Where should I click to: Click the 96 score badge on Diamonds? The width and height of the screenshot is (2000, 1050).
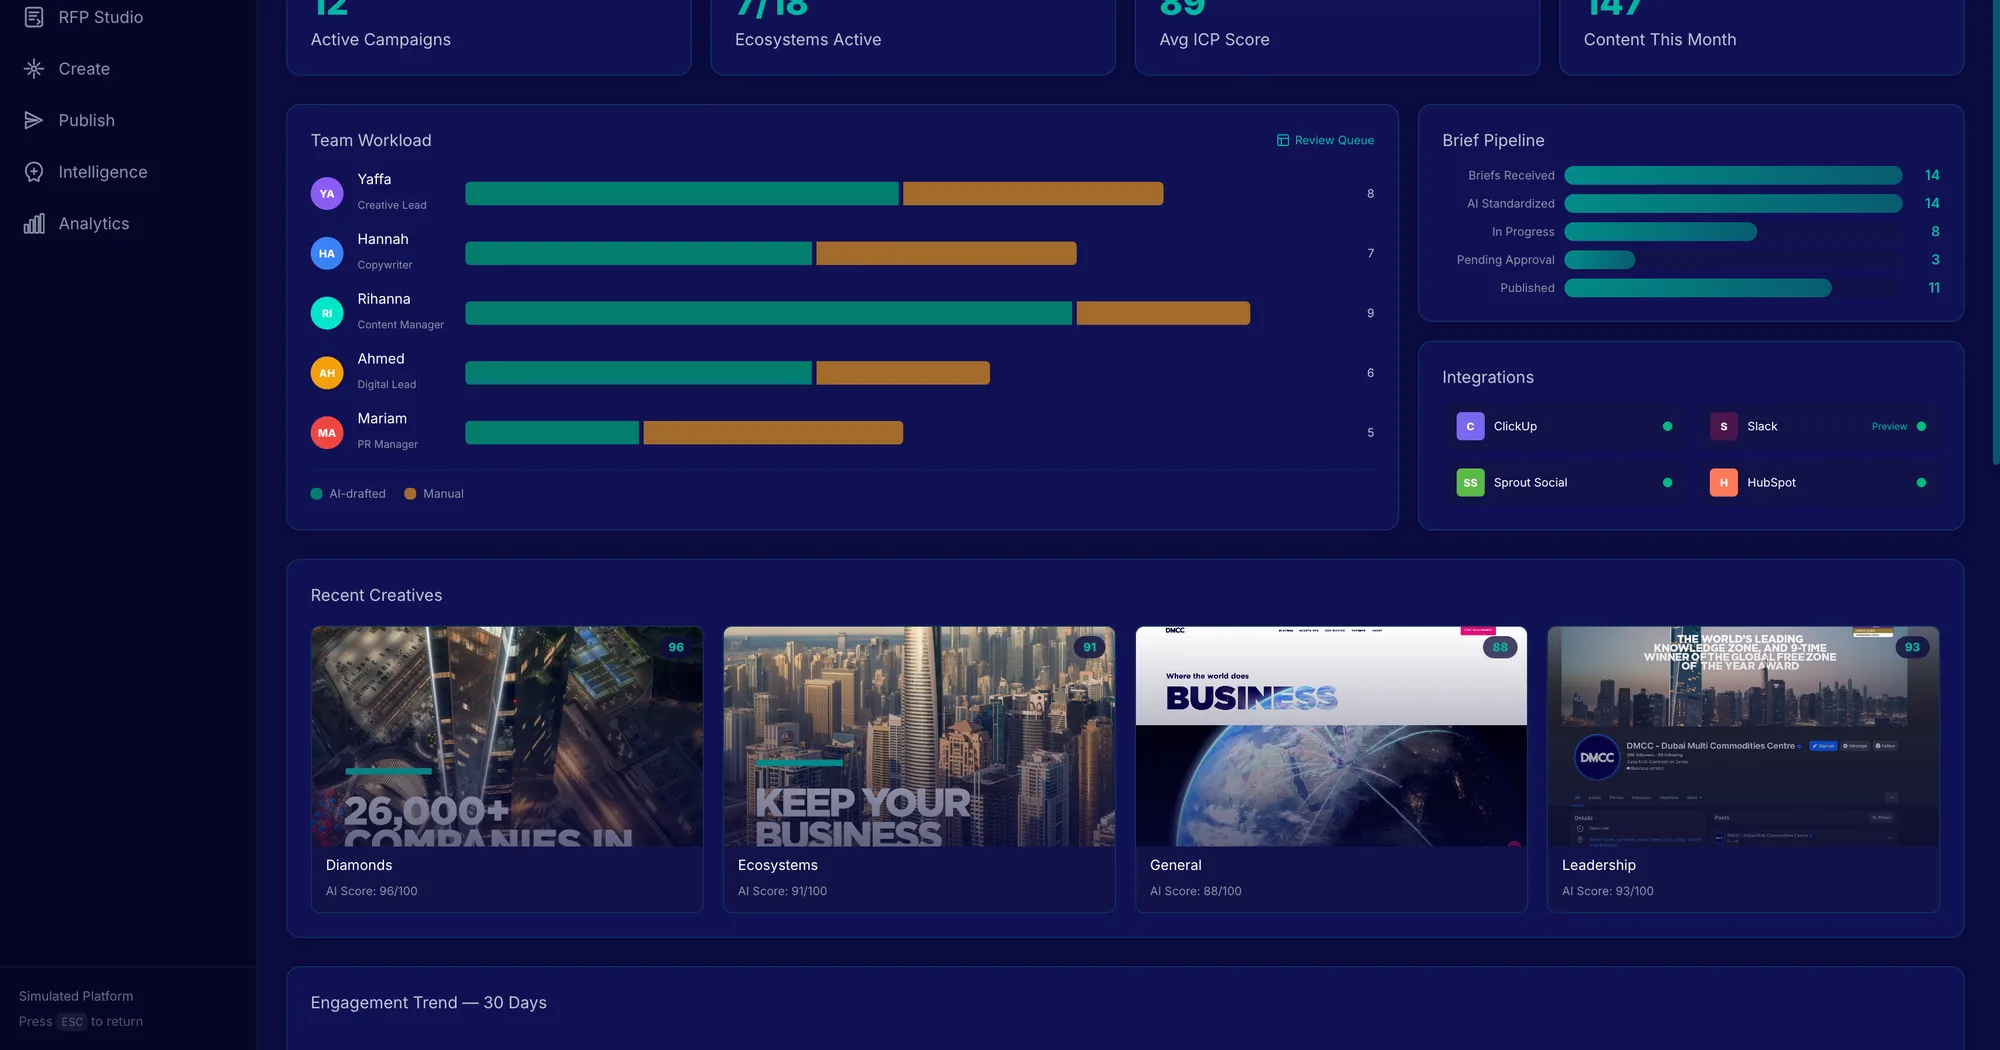coord(676,647)
